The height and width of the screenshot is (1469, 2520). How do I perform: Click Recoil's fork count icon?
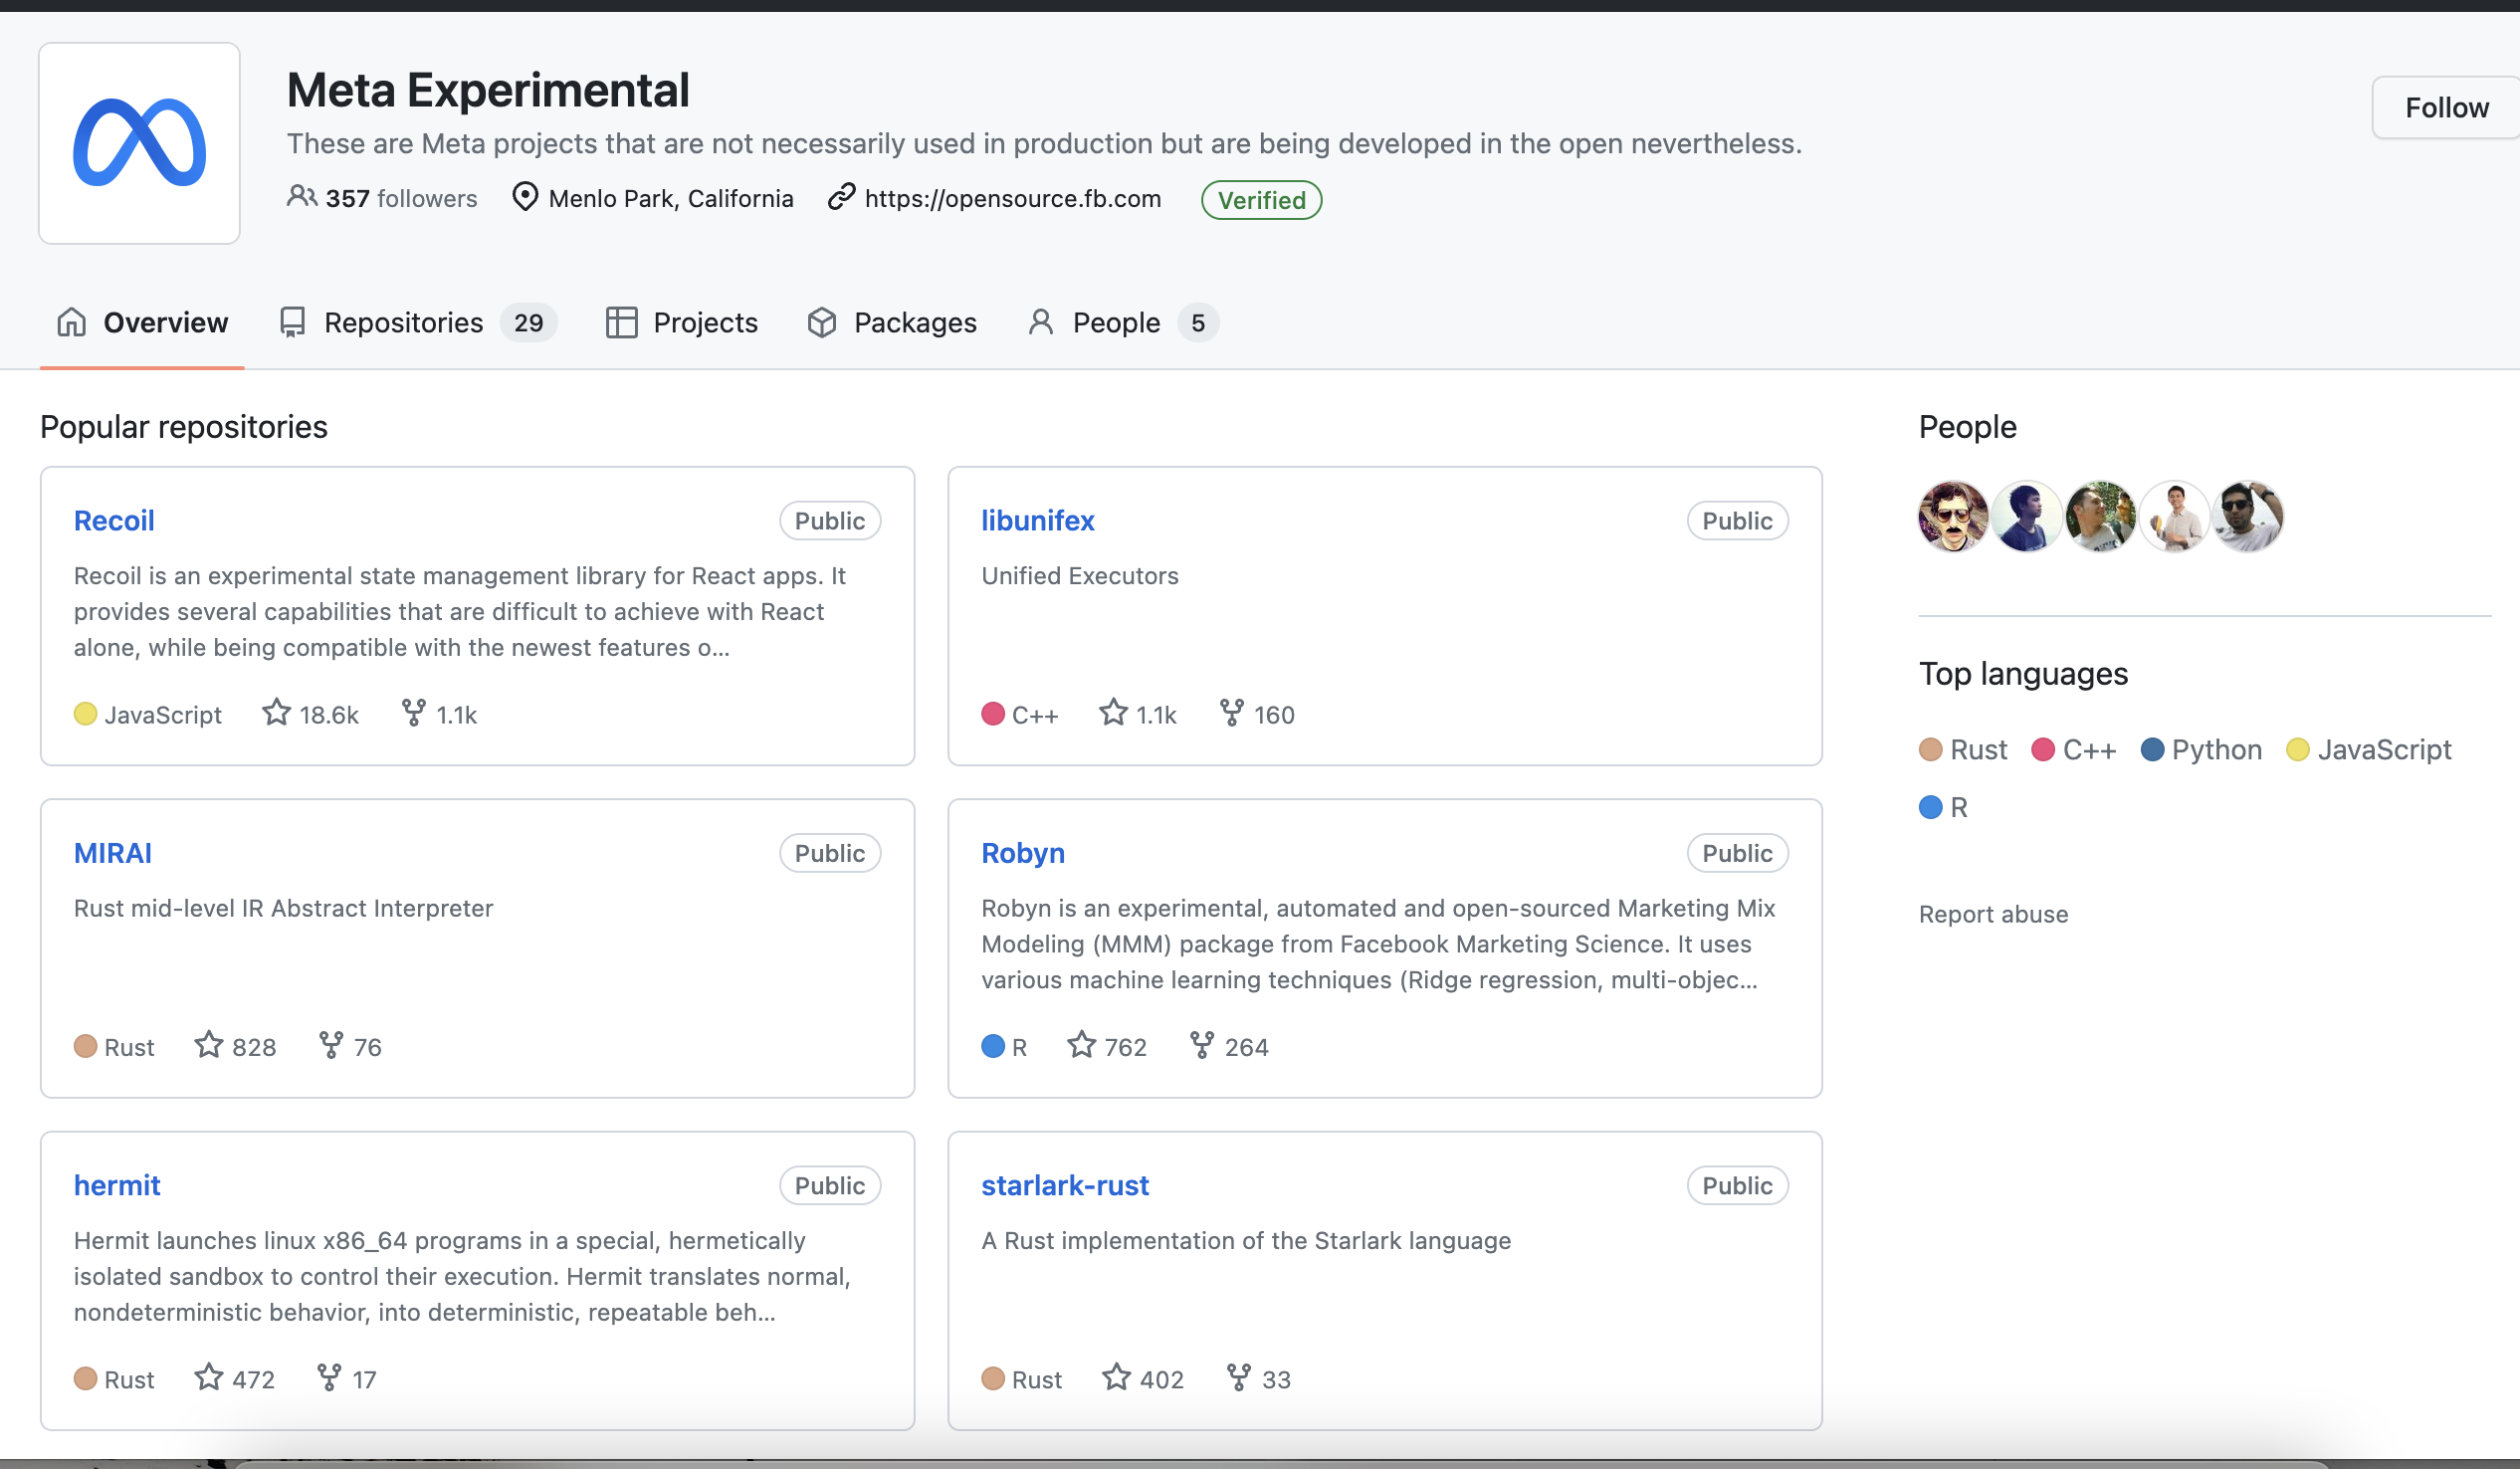coord(413,713)
